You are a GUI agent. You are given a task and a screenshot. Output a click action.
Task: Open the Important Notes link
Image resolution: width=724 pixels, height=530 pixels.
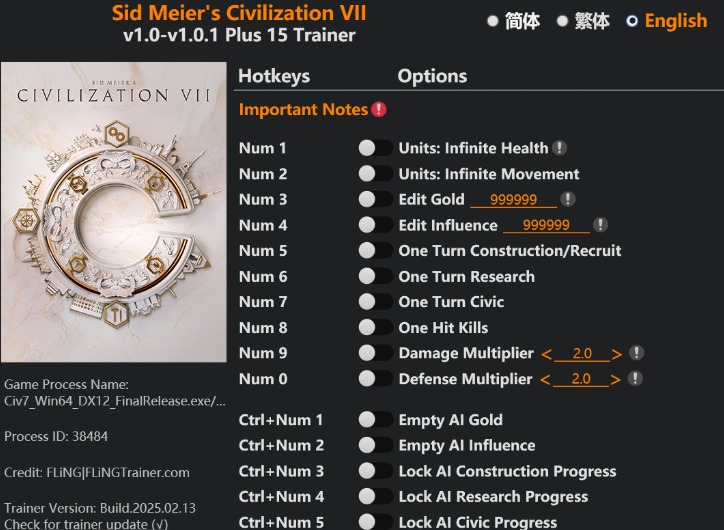[x=303, y=110]
